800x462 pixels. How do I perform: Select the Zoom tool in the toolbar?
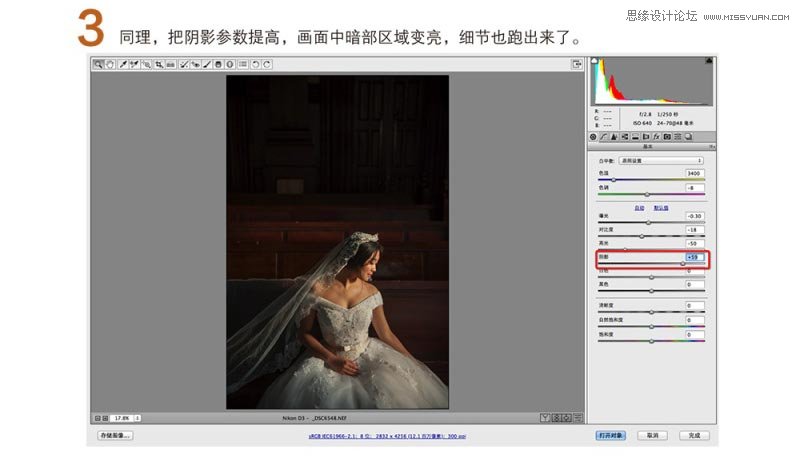point(98,64)
